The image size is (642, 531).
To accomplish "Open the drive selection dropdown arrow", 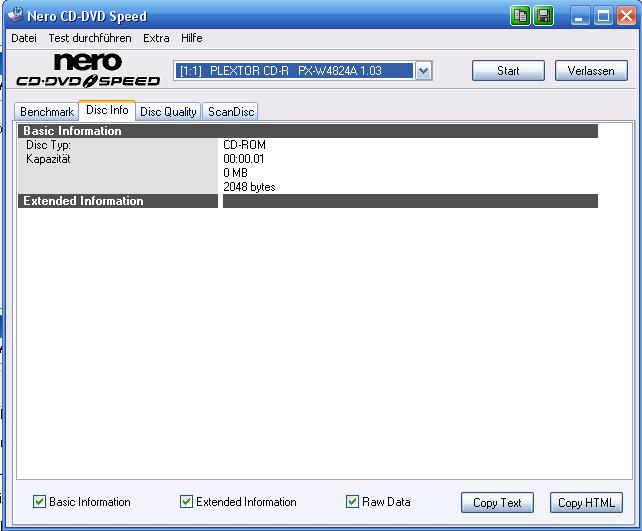I will point(423,71).
